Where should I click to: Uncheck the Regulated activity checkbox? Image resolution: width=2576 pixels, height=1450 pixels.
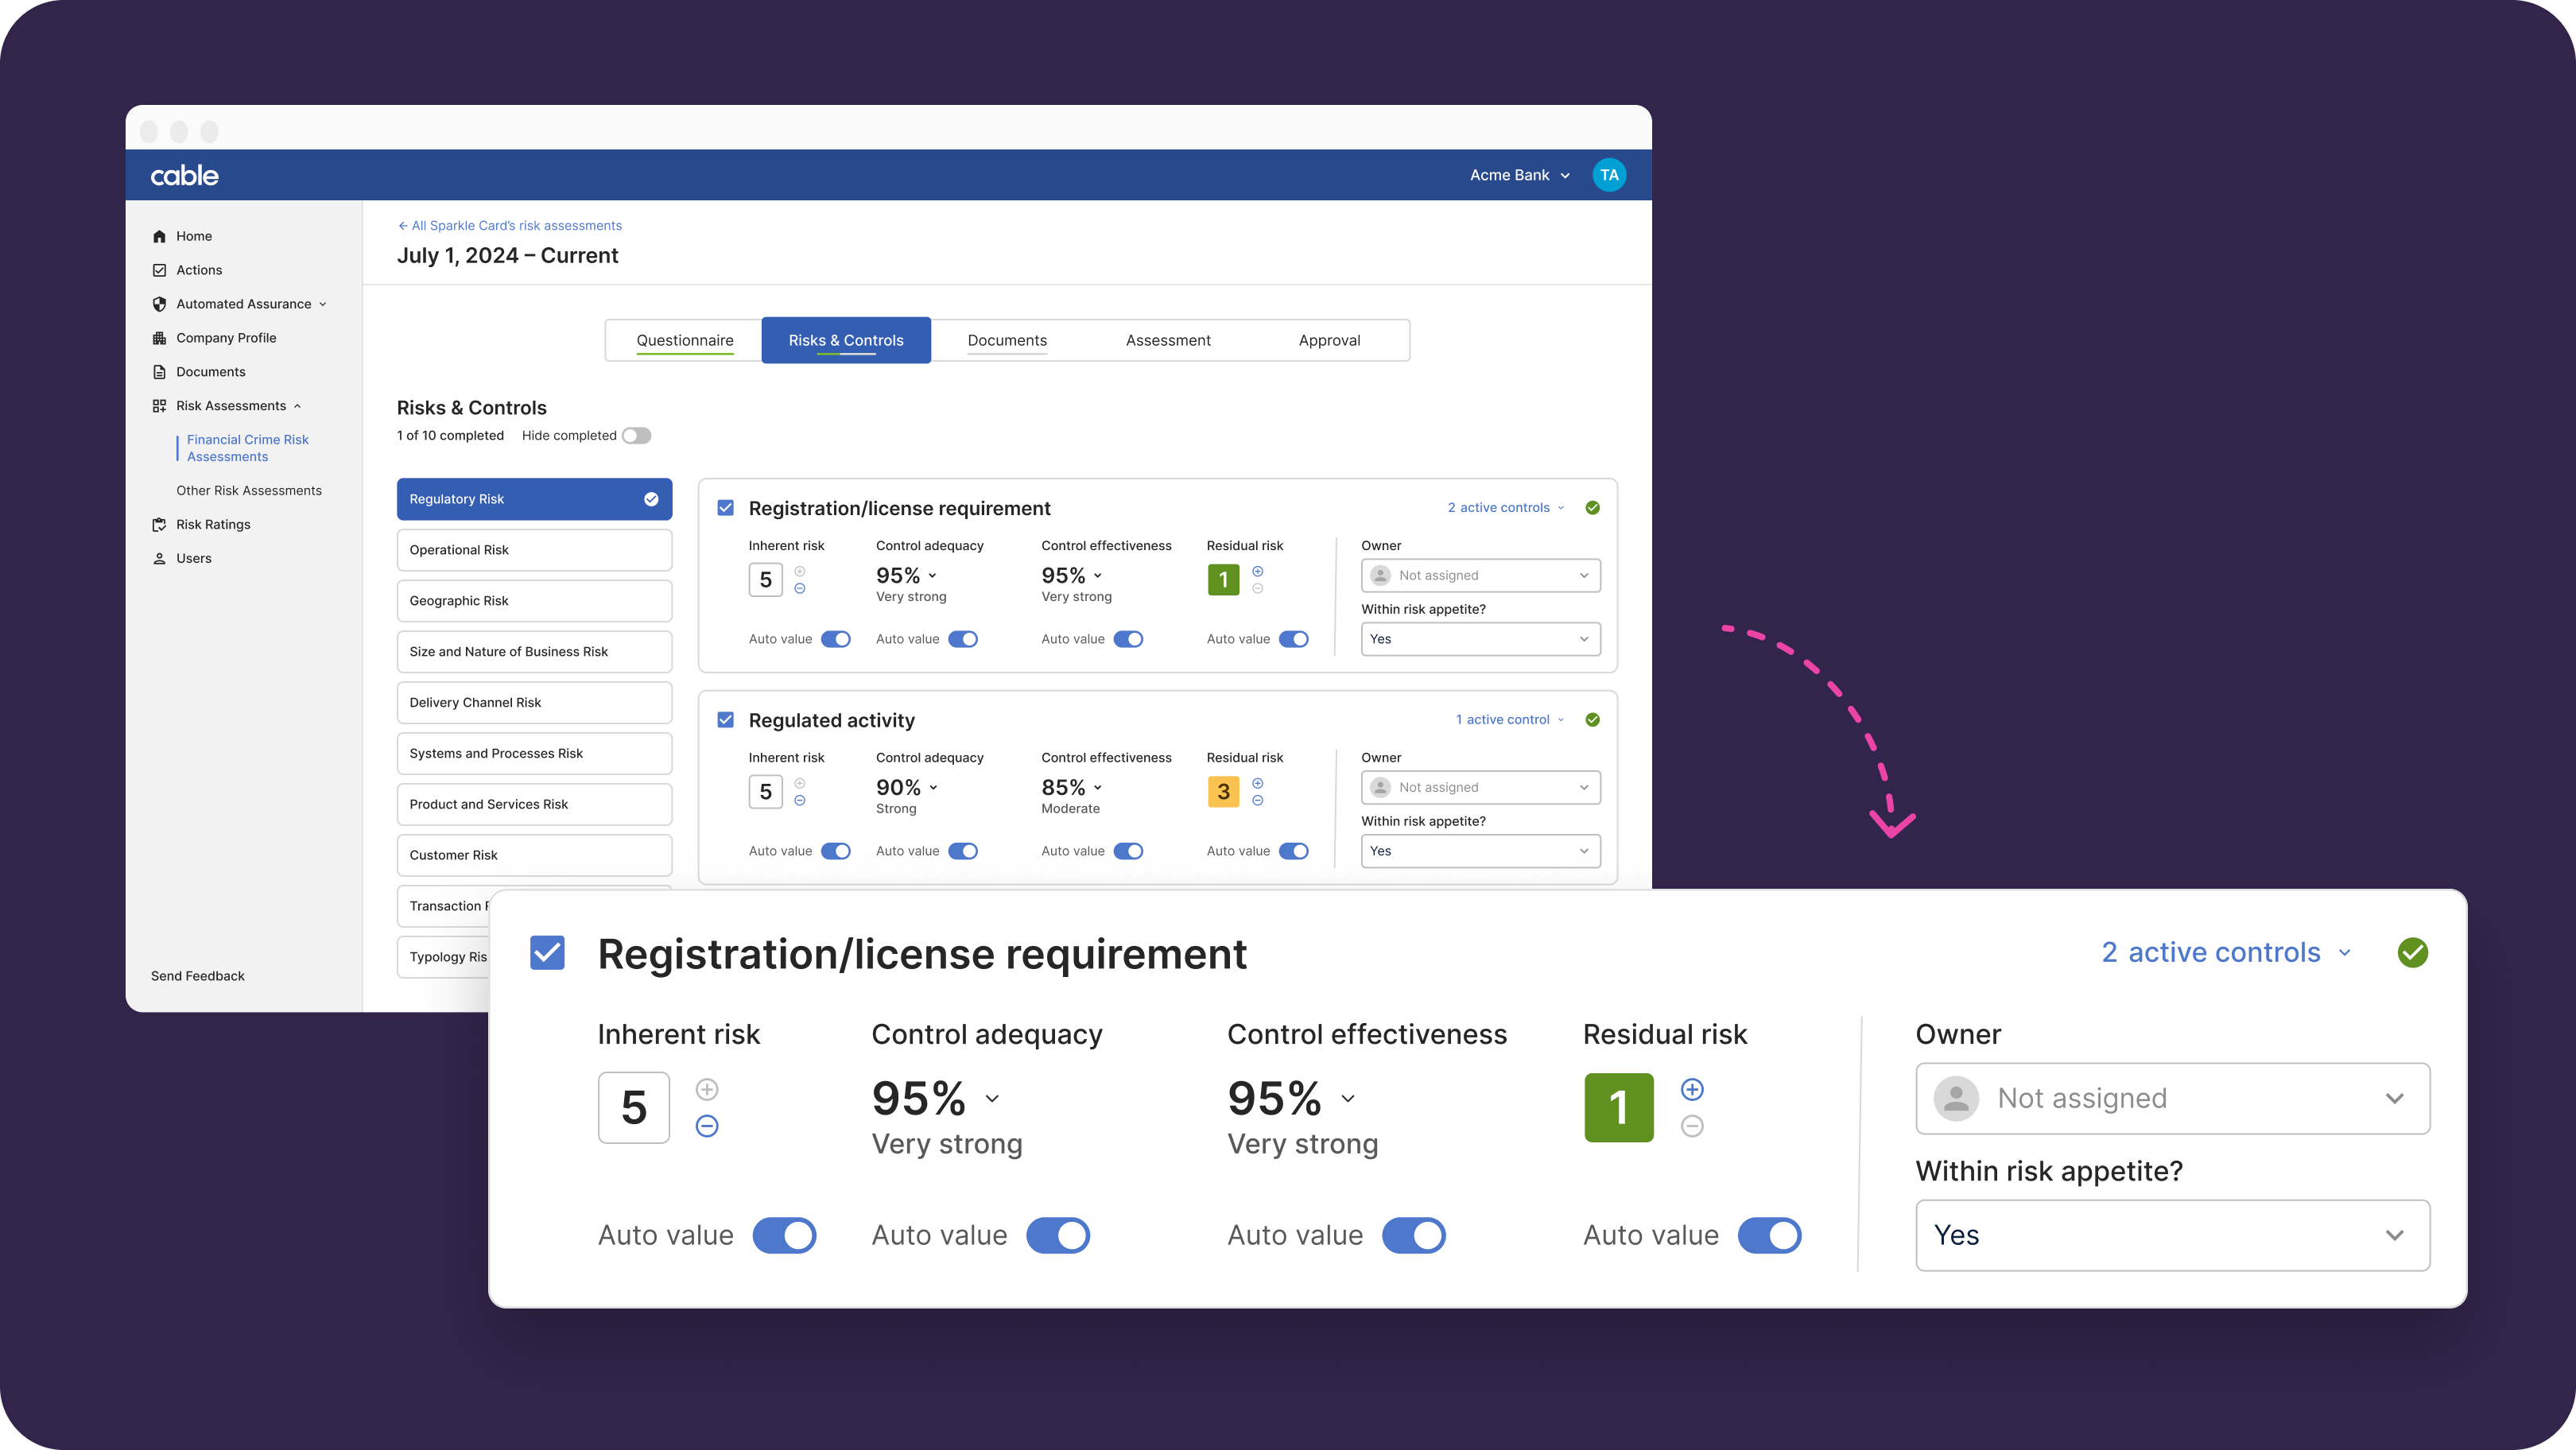tap(726, 720)
